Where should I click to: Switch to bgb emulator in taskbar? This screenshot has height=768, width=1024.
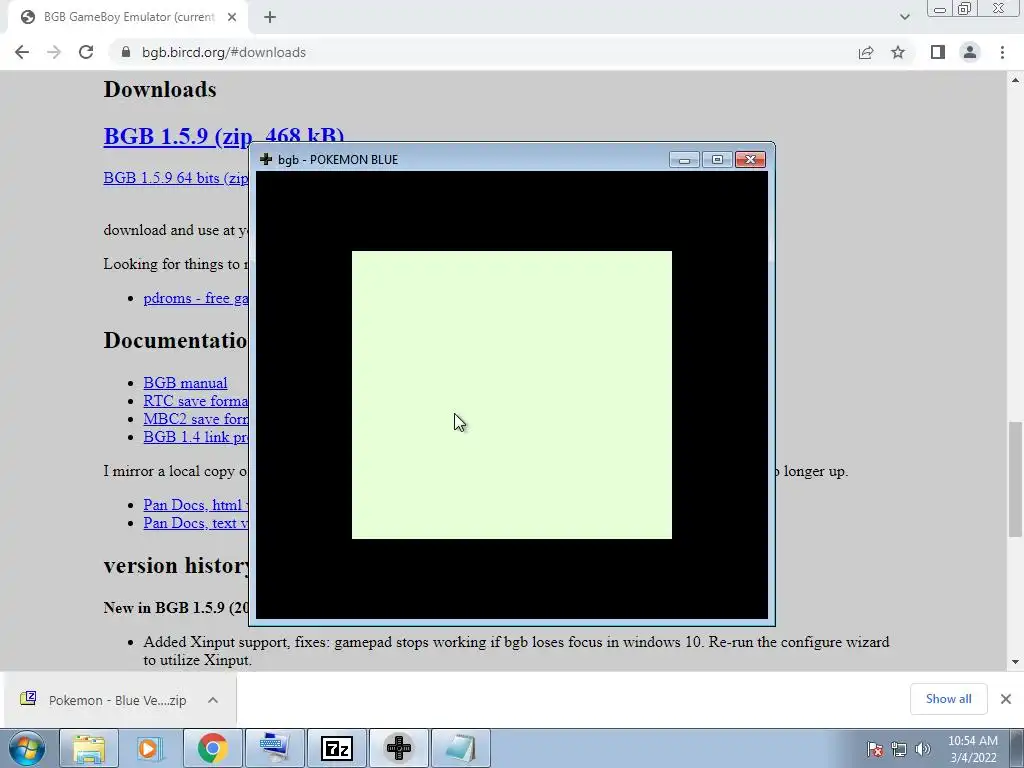(398, 748)
